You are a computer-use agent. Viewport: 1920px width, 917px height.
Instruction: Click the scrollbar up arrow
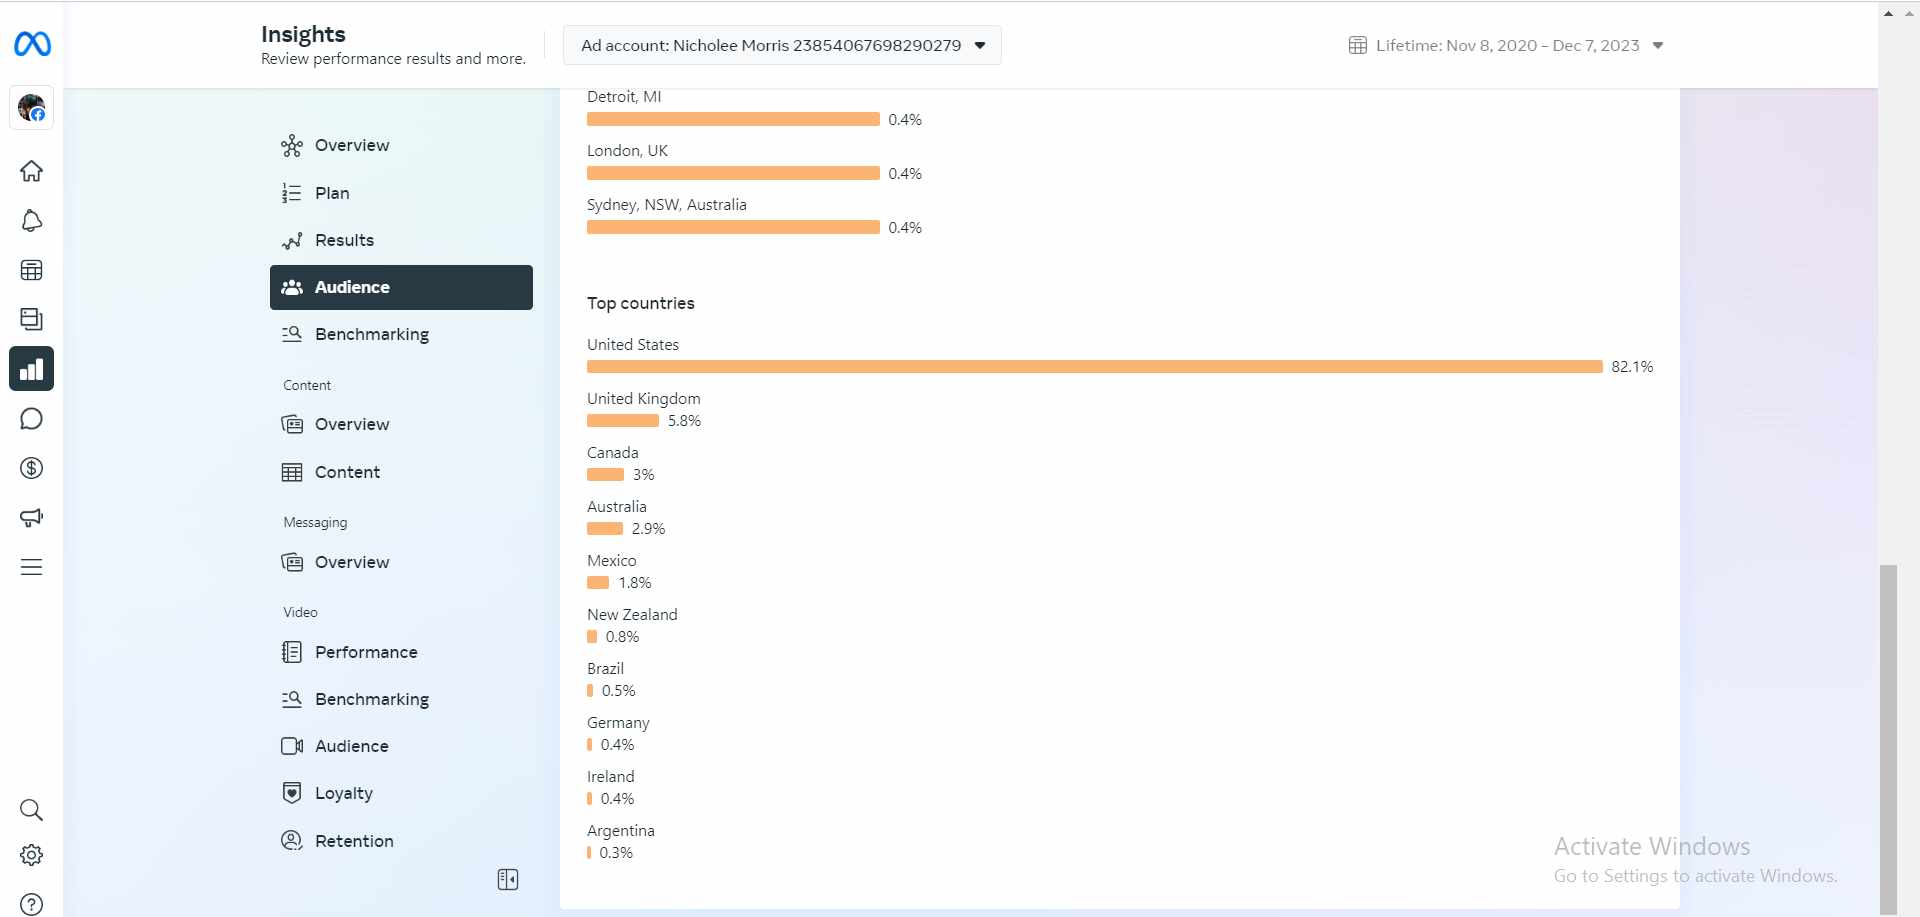tap(1888, 13)
